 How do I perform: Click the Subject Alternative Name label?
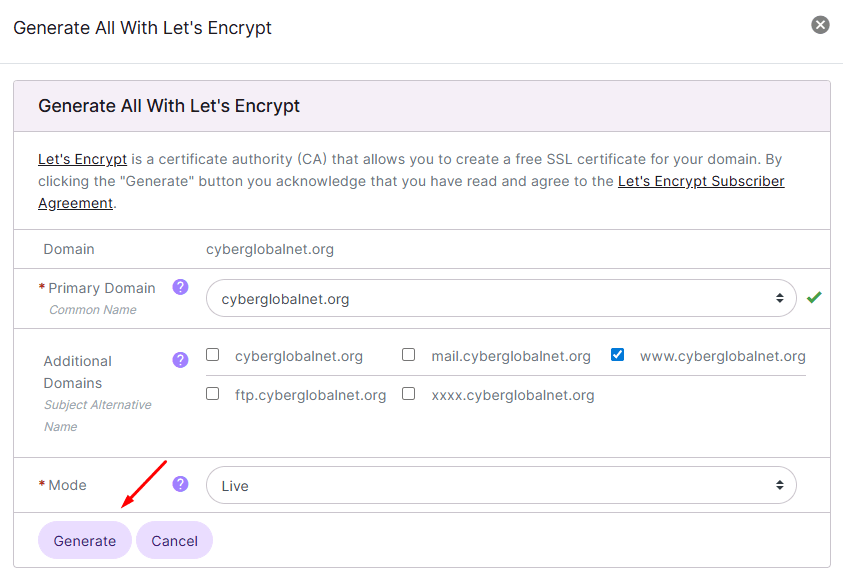[x=97, y=416]
